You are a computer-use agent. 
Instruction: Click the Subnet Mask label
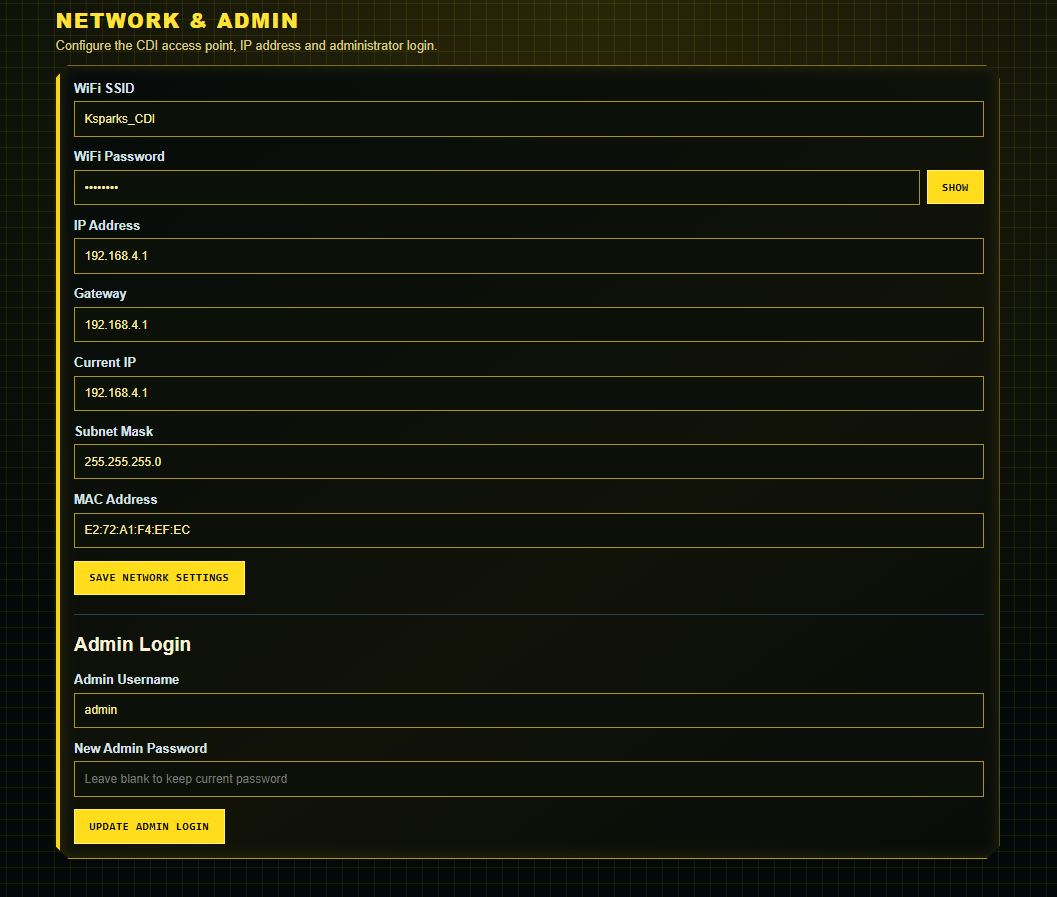pyautogui.click(x=113, y=431)
